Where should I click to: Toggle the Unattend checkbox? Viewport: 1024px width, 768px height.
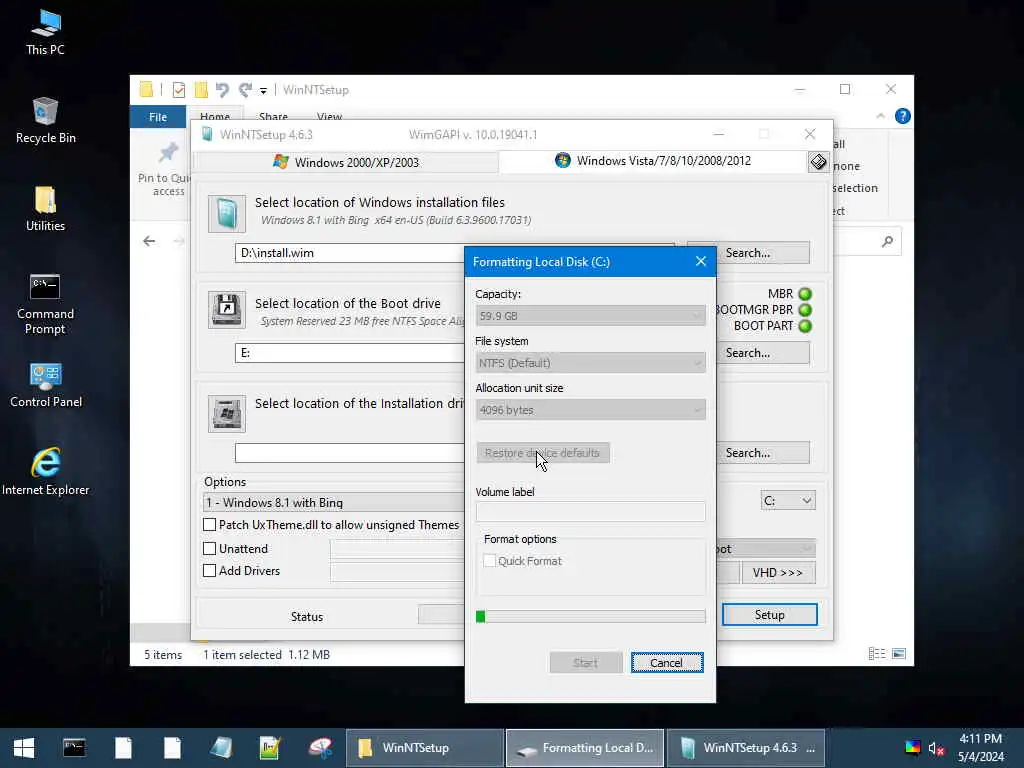210,549
